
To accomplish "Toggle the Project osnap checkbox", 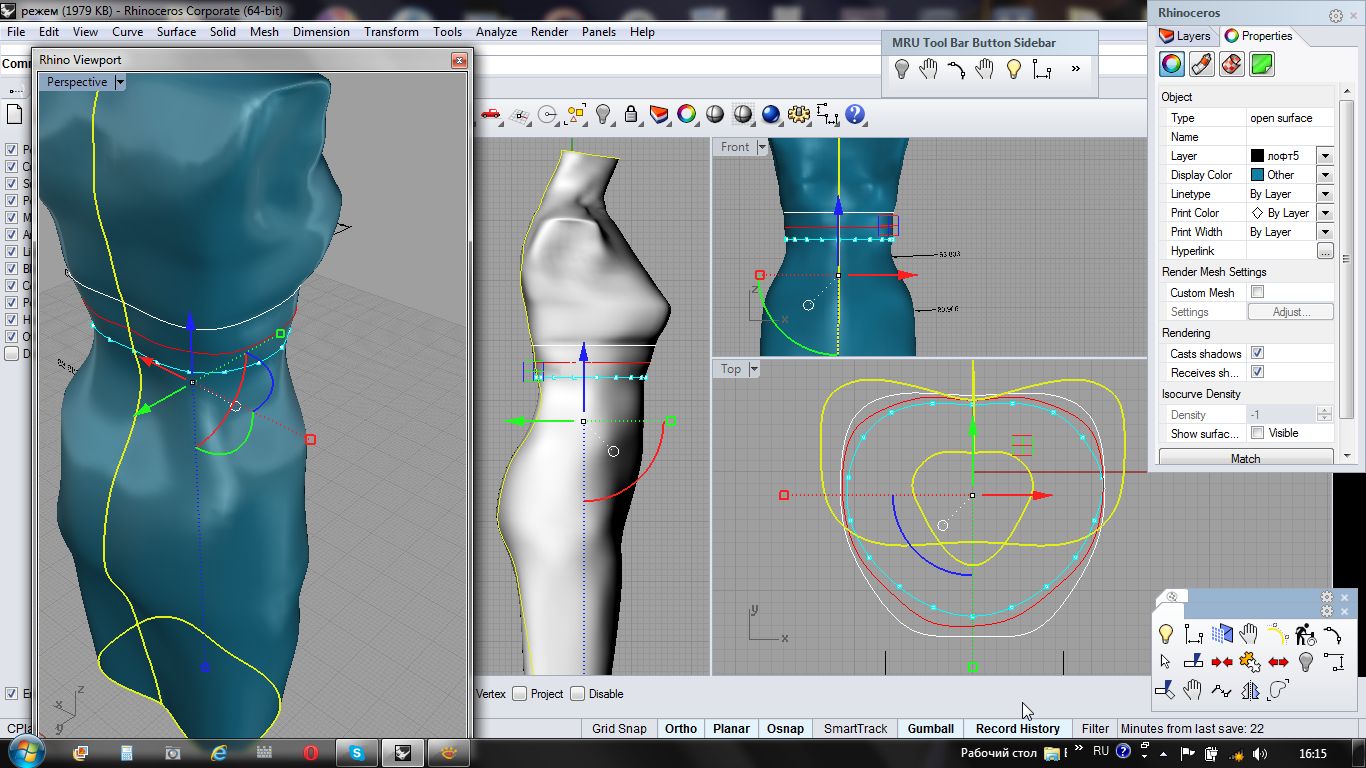I will coord(520,694).
